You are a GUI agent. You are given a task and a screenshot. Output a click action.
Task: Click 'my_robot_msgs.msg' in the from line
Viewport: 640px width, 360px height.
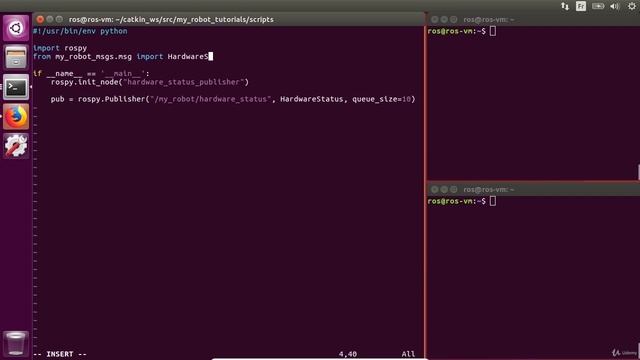click(93, 57)
